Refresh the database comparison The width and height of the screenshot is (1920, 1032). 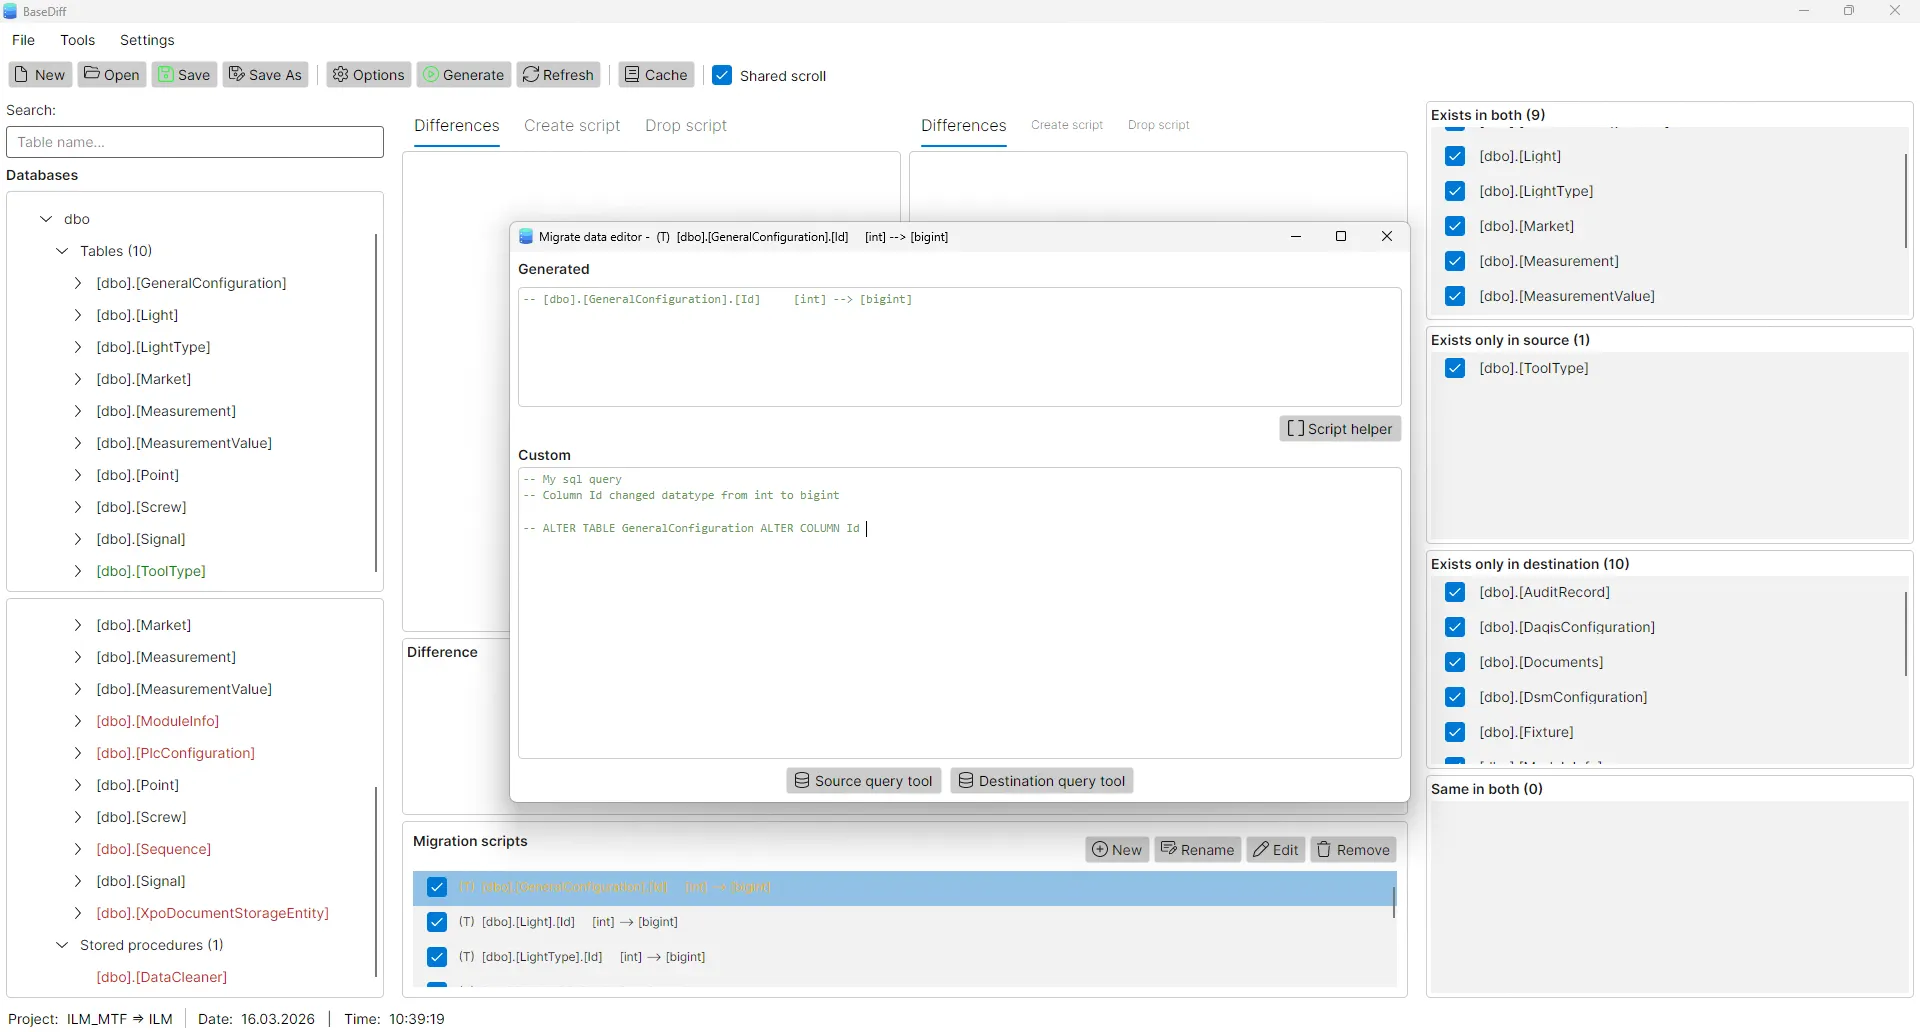tap(557, 75)
